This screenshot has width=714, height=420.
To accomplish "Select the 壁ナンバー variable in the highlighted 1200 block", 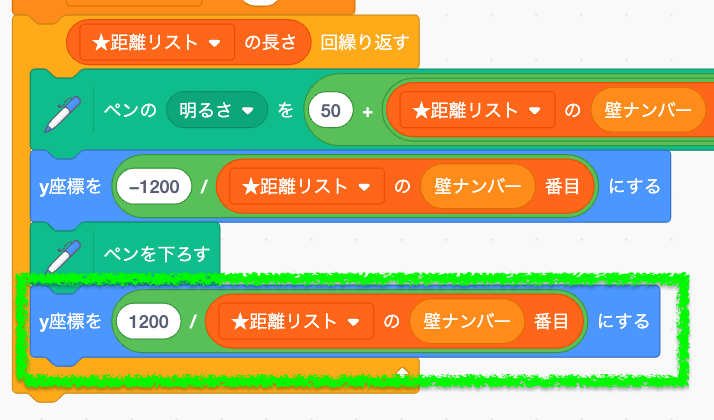I will tap(466, 322).
